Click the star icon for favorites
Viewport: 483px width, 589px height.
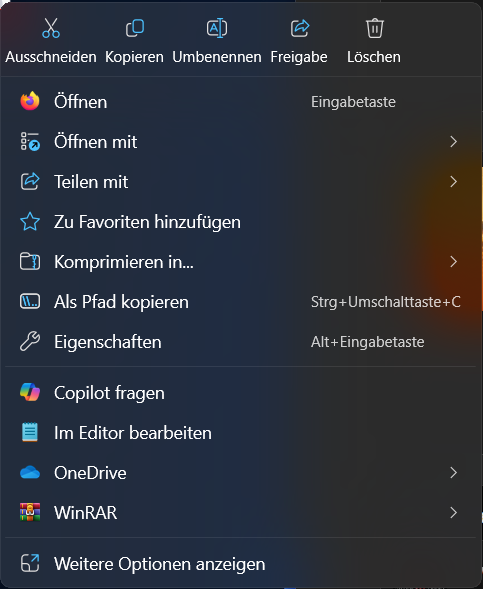(30, 222)
